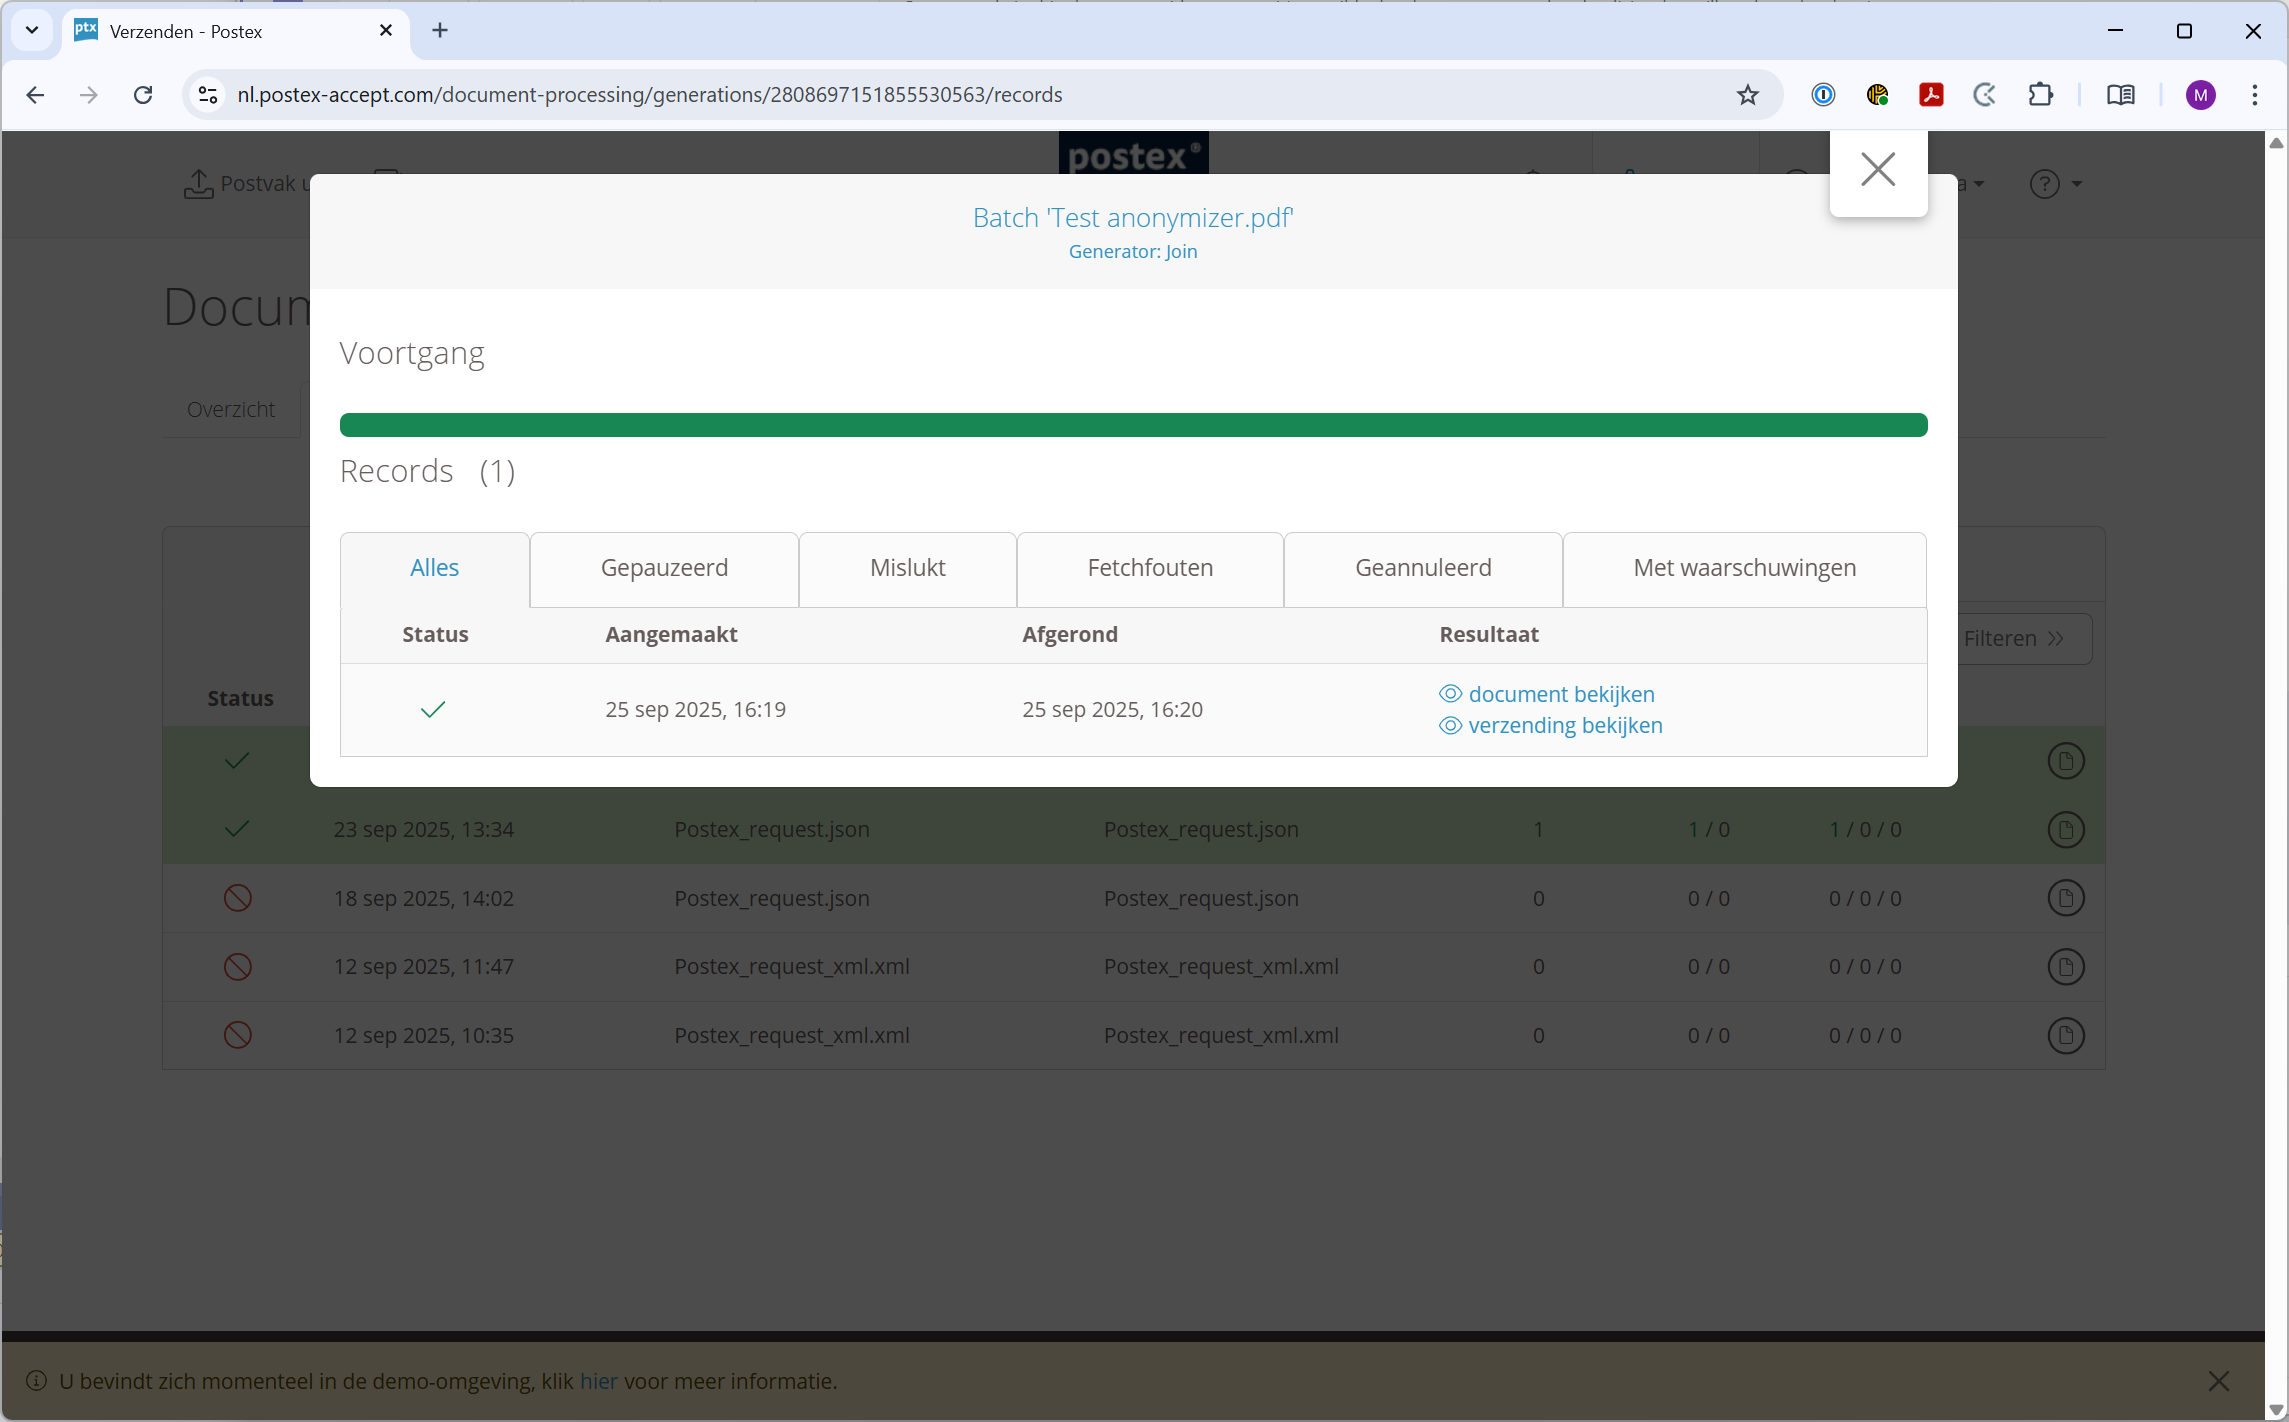
Task: Open the browser extensions puzzle icon
Action: (x=2040, y=95)
